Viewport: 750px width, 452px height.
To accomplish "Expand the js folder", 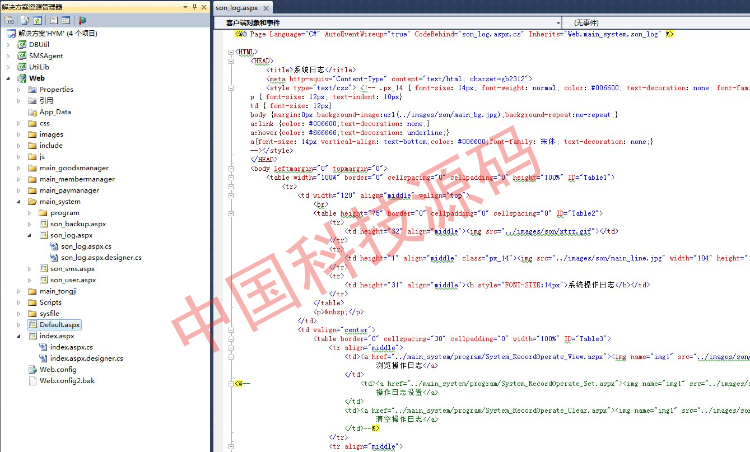I will tap(19, 157).
